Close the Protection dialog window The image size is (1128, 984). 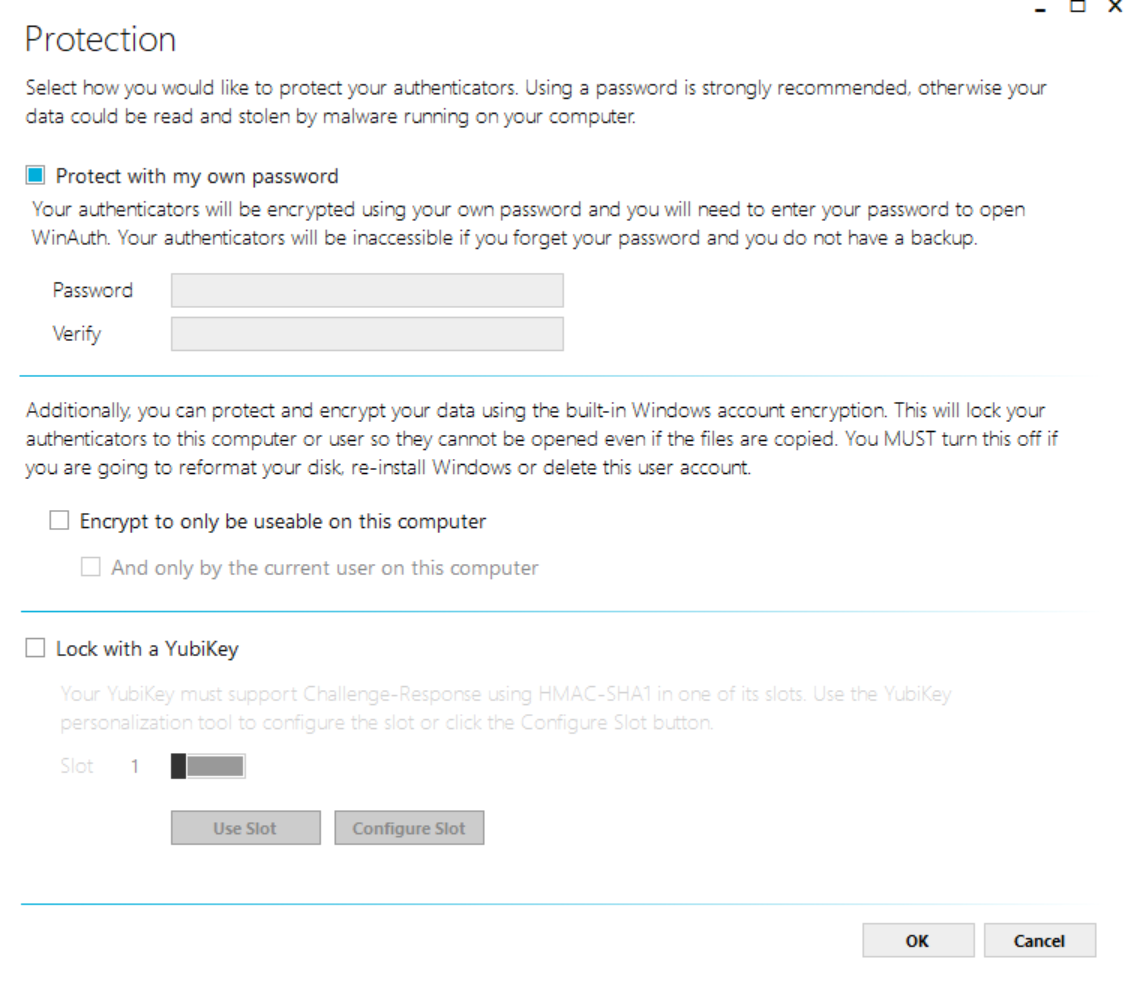pos(1115,7)
